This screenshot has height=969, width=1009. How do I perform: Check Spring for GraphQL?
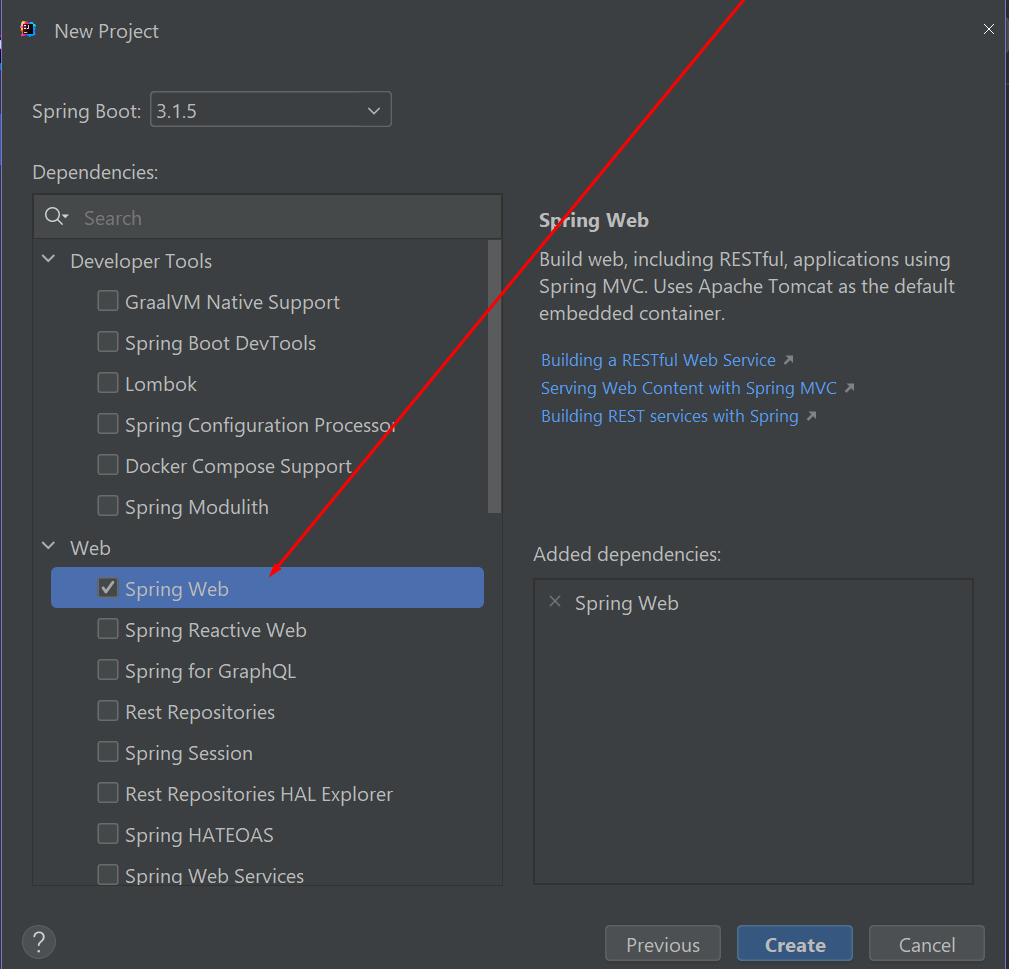(x=107, y=670)
